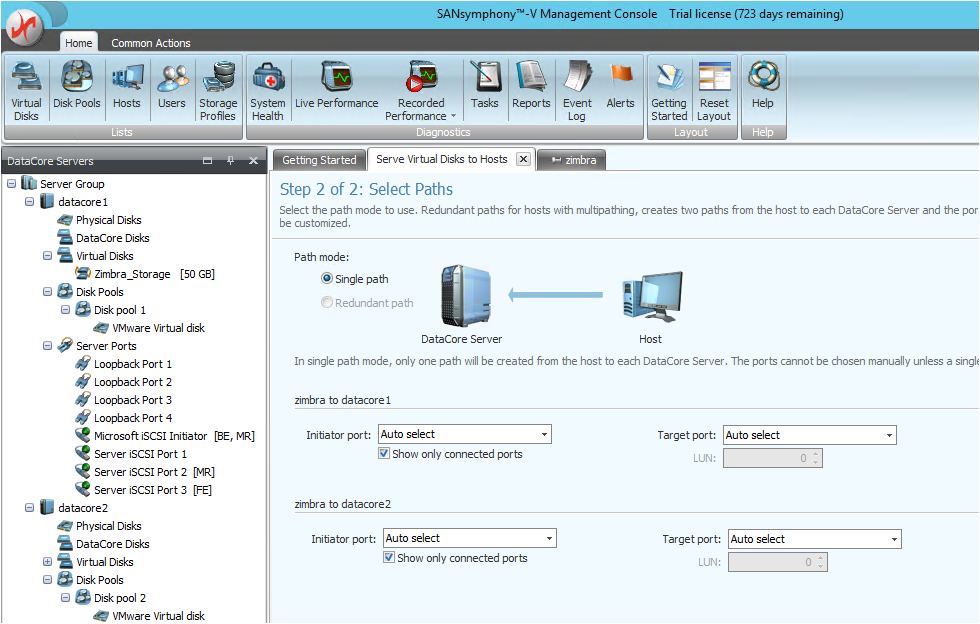The height and width of the screenshot is (624, 980).
Task: Collapse the Server Ports node
Action: 48,346
